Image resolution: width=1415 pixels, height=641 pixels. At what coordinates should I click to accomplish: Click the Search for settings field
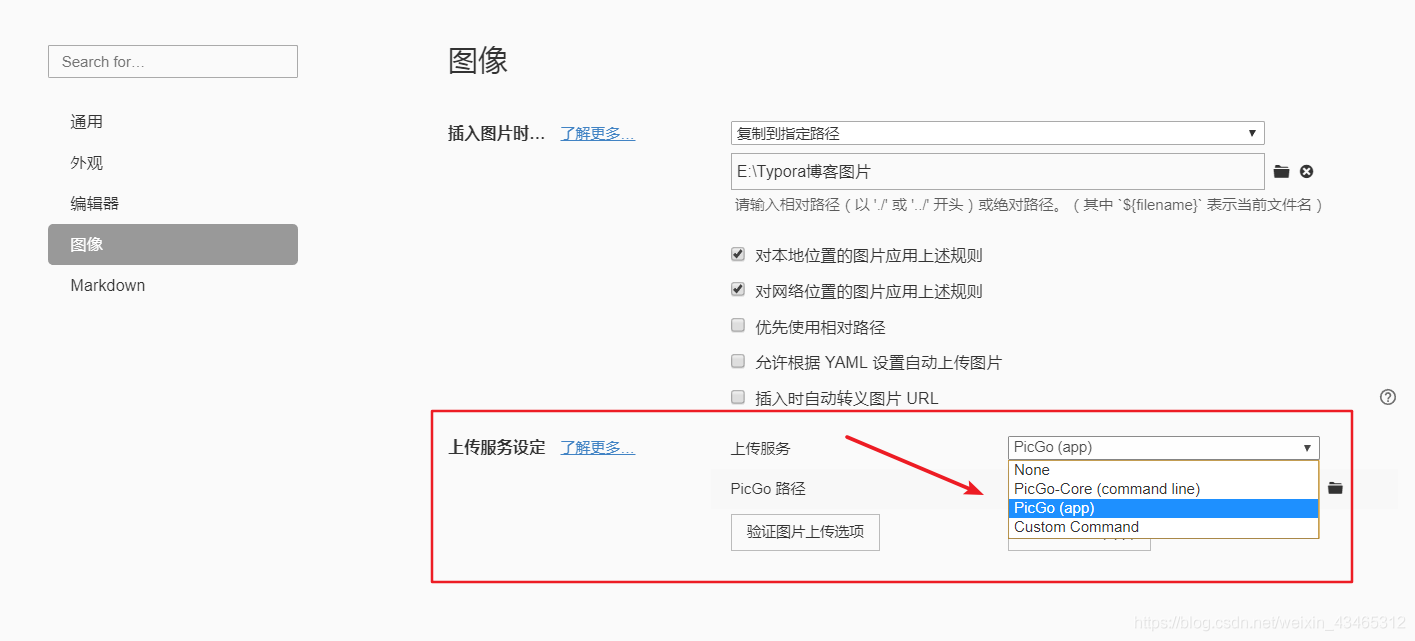(172, 61)
